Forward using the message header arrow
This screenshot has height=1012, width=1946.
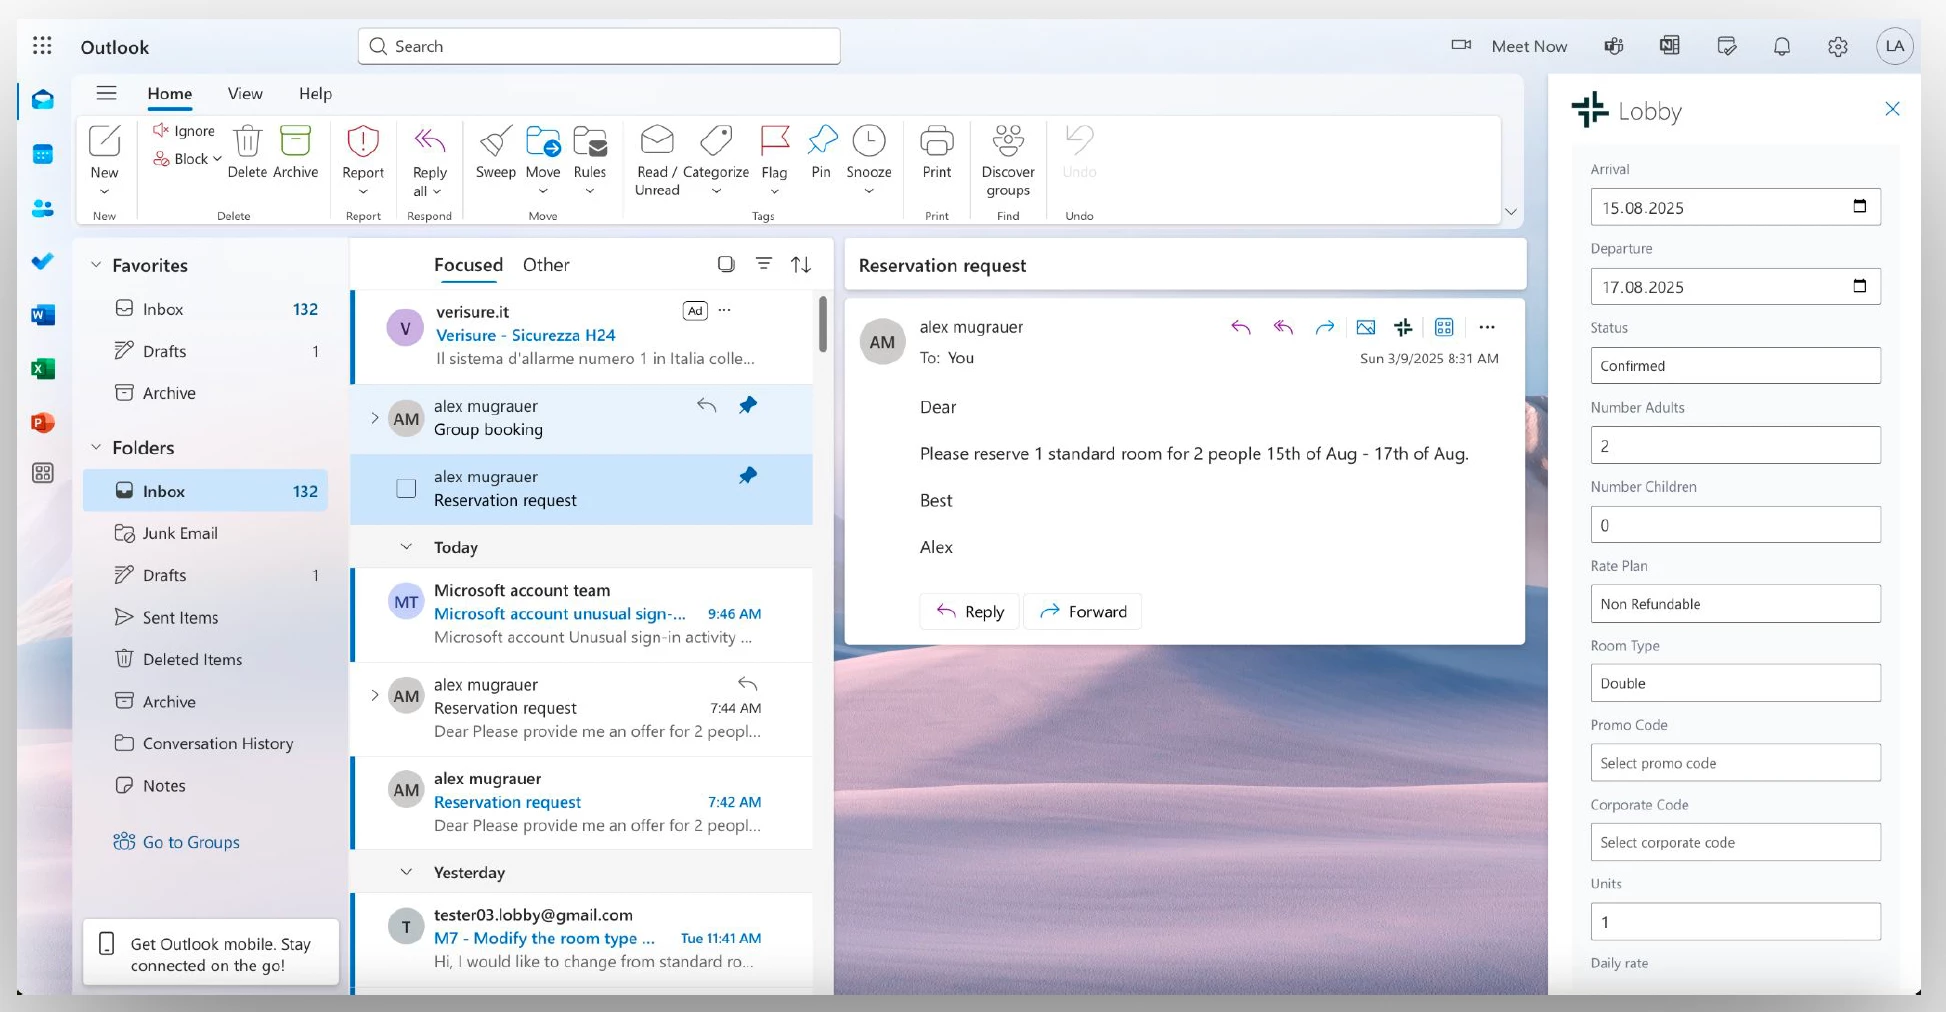coord(1325,327)
